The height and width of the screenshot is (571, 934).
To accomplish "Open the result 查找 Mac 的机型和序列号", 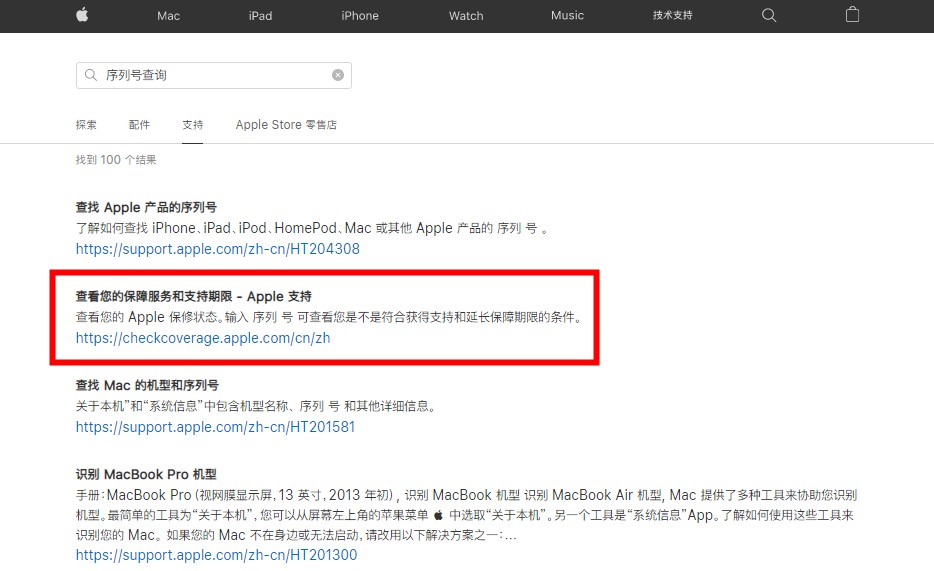I will click(x=147, y=385).
